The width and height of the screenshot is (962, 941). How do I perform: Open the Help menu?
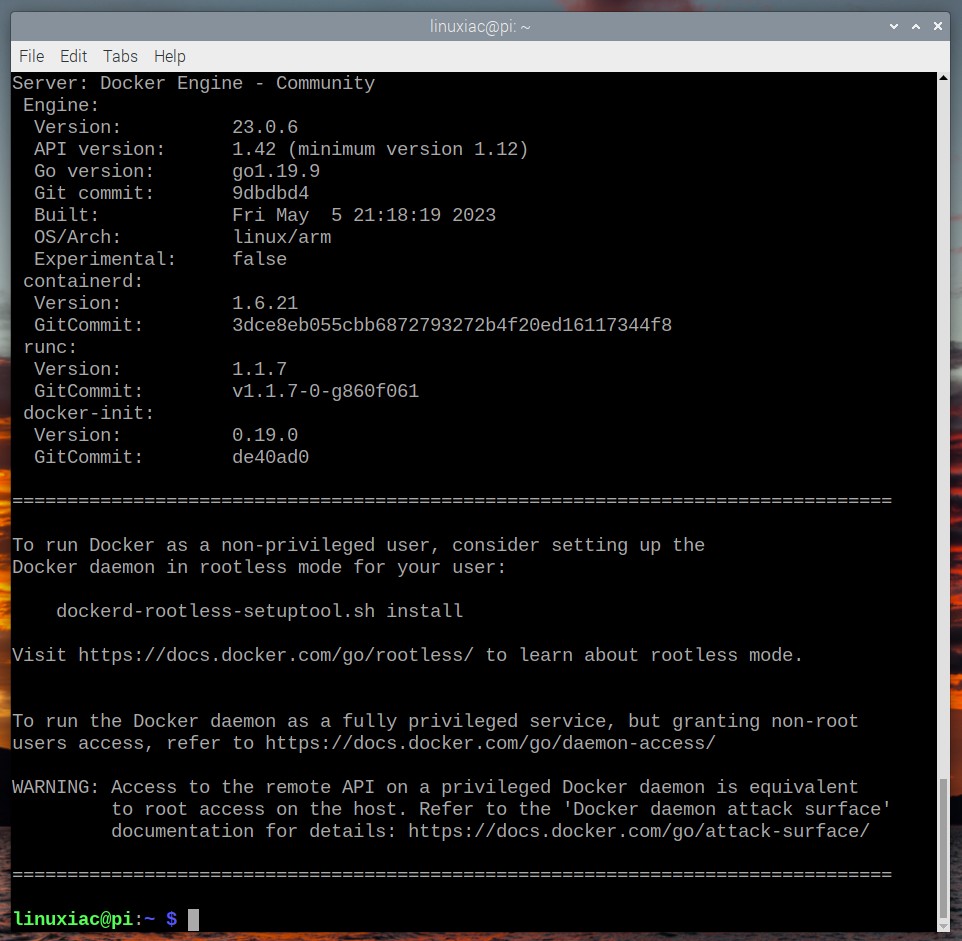click(x=169, y=56)
